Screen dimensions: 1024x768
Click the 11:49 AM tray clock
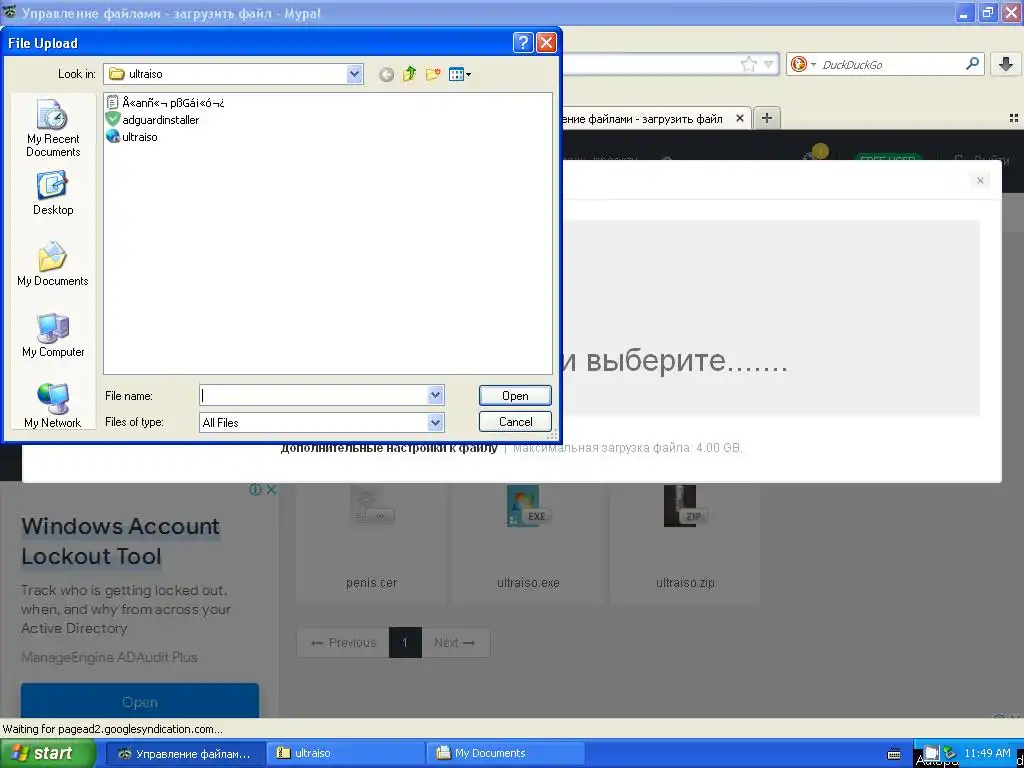tap(987, 753)
